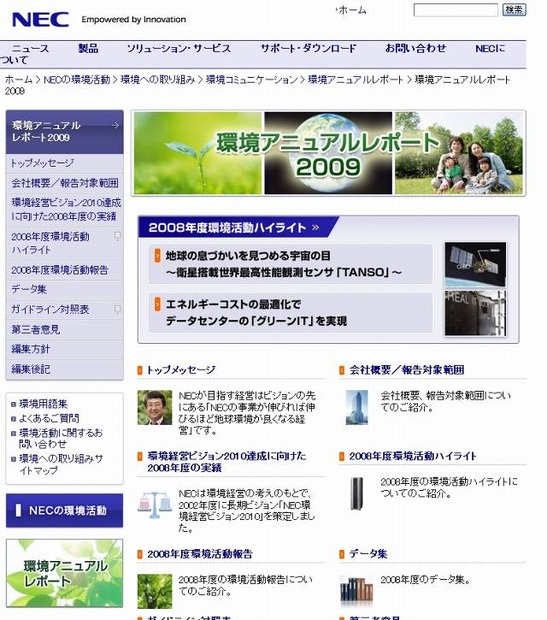Screen dimensions: 547x620
Task: Open 環境用語集 link
Action: tap(43, 404)
